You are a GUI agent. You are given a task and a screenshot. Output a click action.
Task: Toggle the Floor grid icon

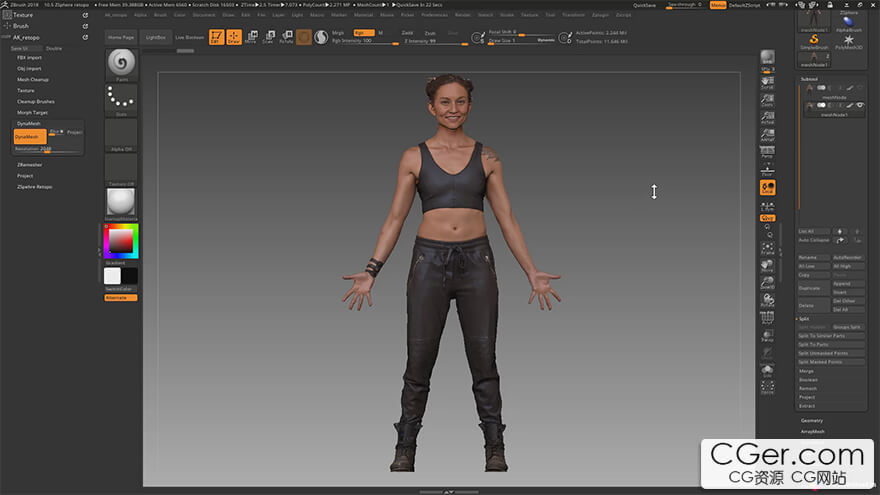coord(767,169)
